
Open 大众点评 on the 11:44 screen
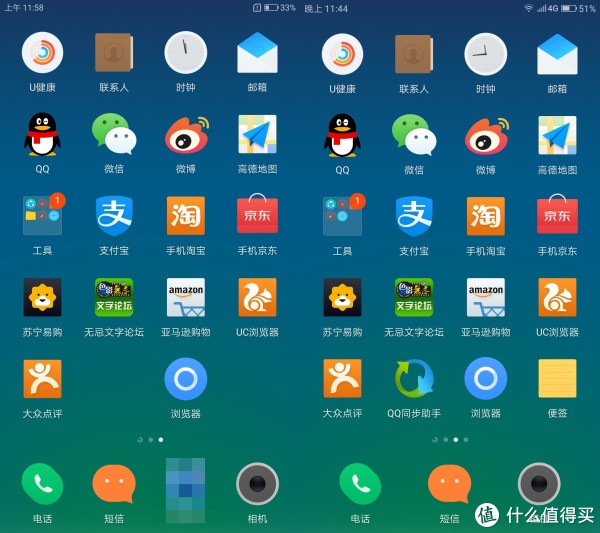tap(342, 378)
